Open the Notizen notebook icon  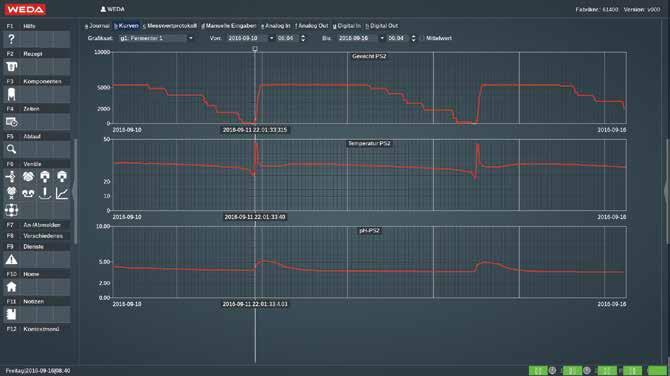[12, 314]
